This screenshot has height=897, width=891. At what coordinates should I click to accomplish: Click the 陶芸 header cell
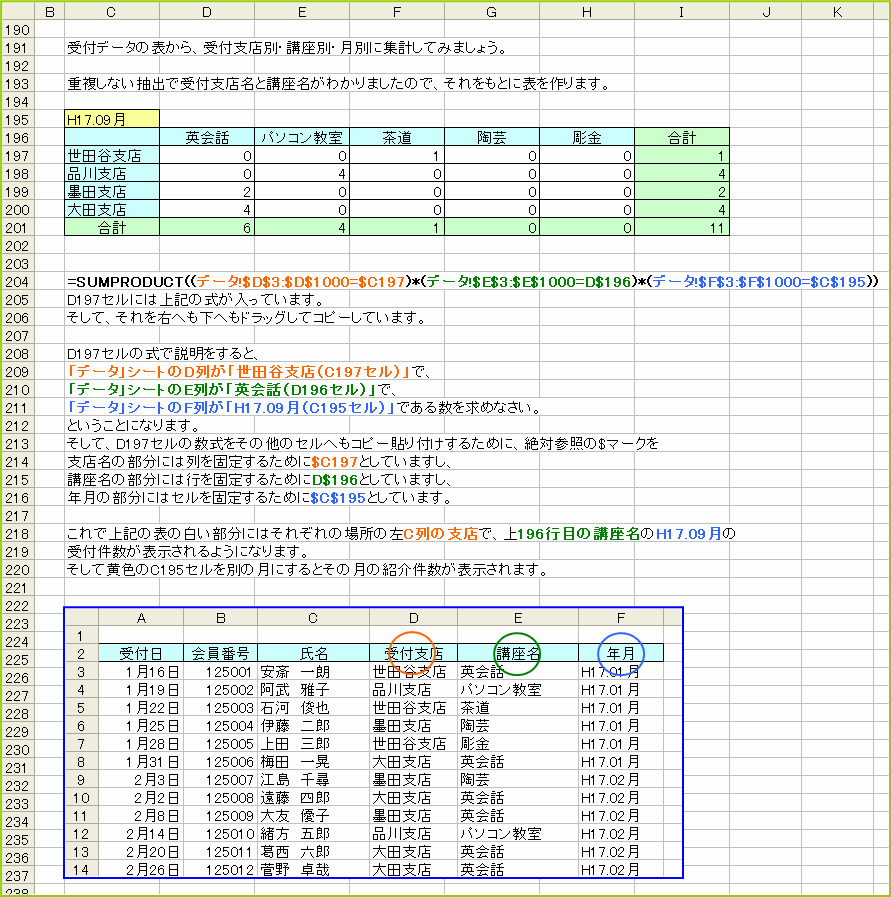point(491,137)
